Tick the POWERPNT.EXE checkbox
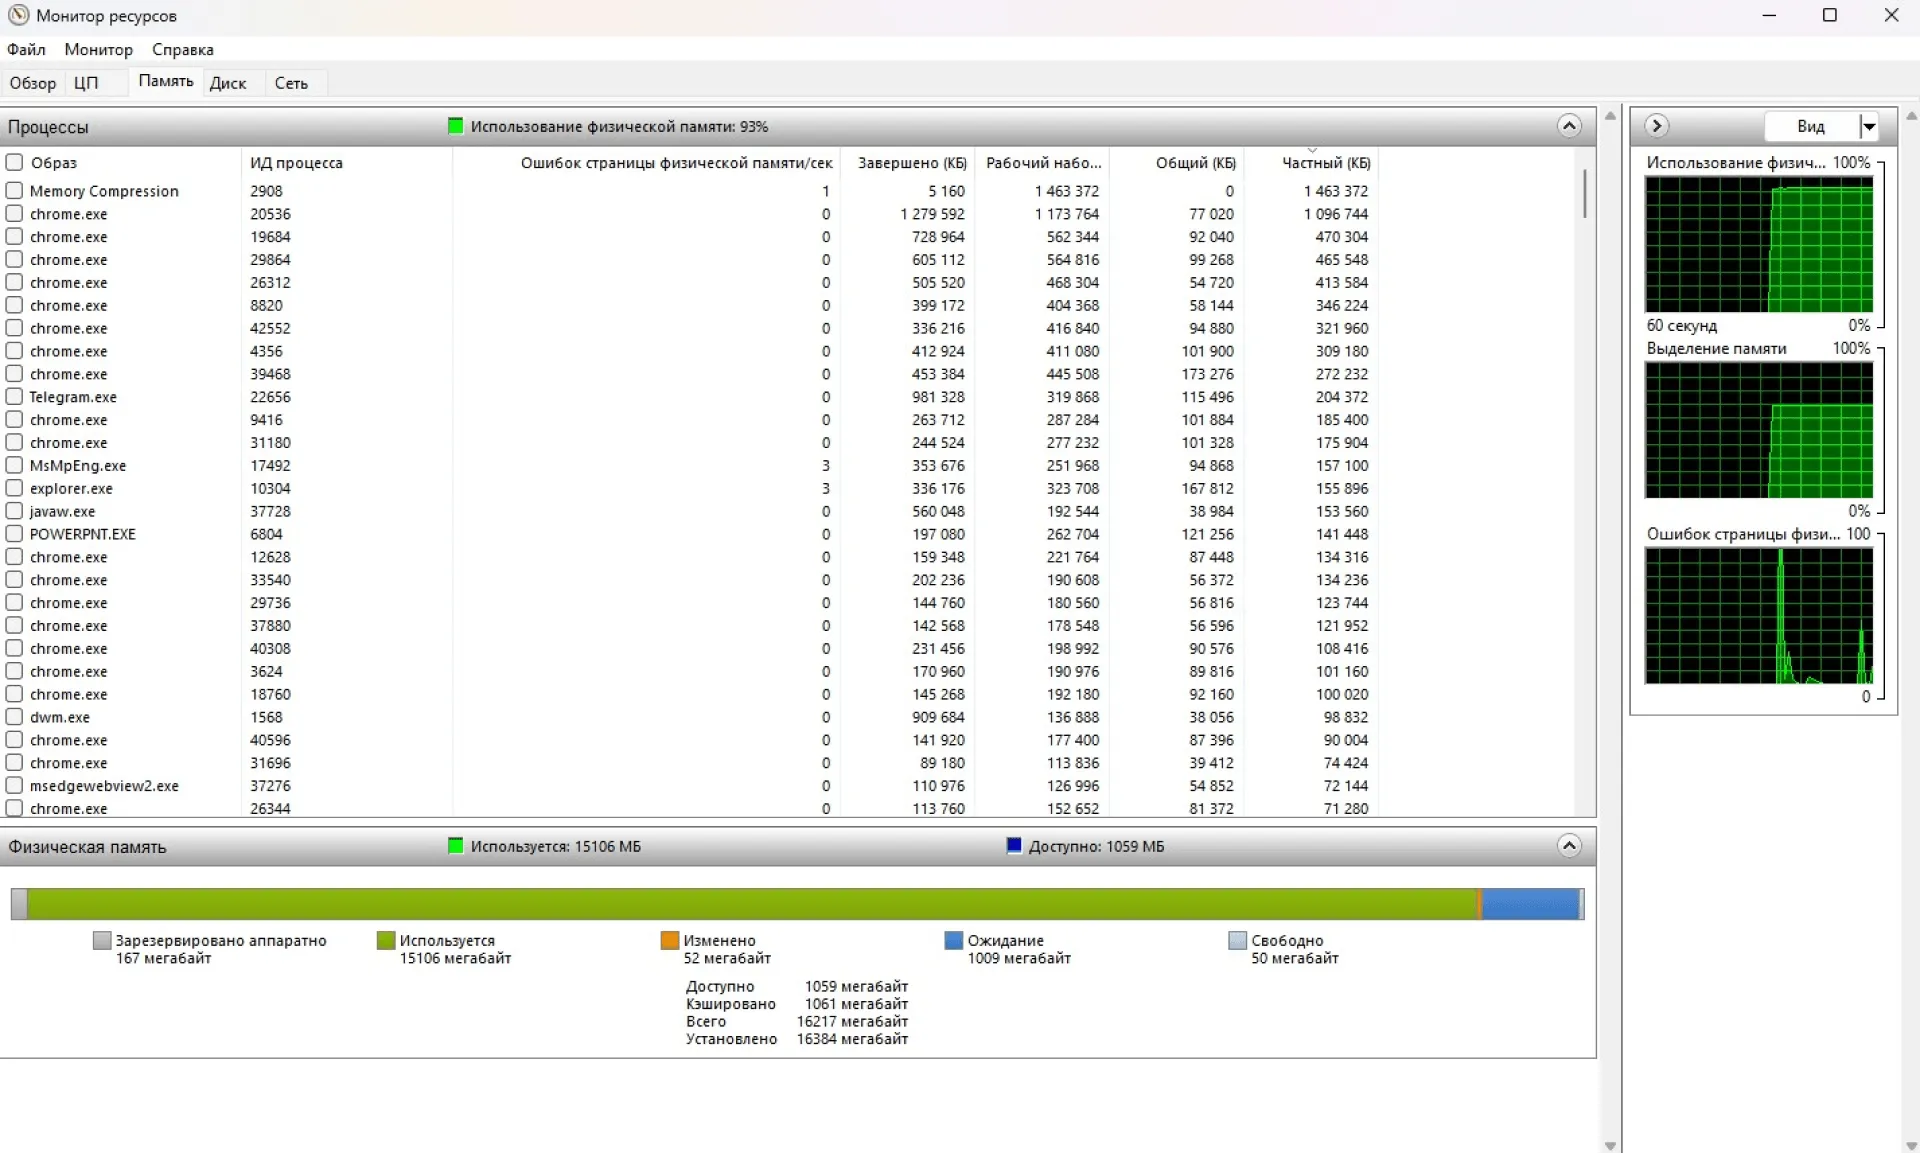Viewport: 1920px width, 1153px height. pos(14,534)
